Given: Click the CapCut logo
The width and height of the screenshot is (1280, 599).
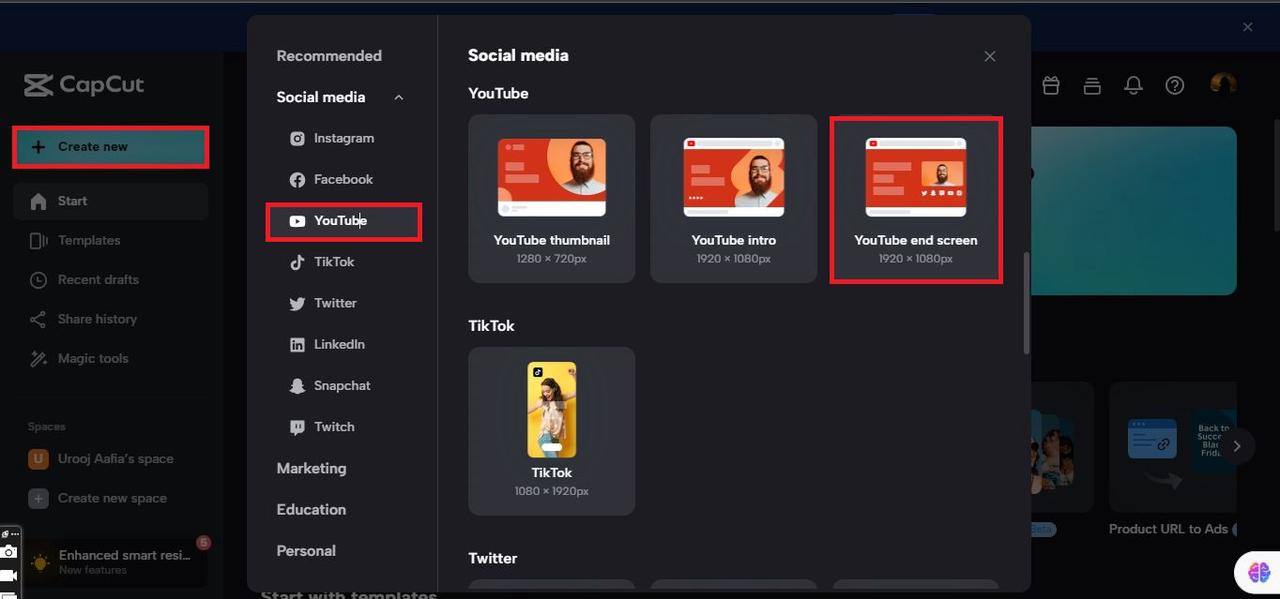Looking at the screenshot, I should [84, 85].
